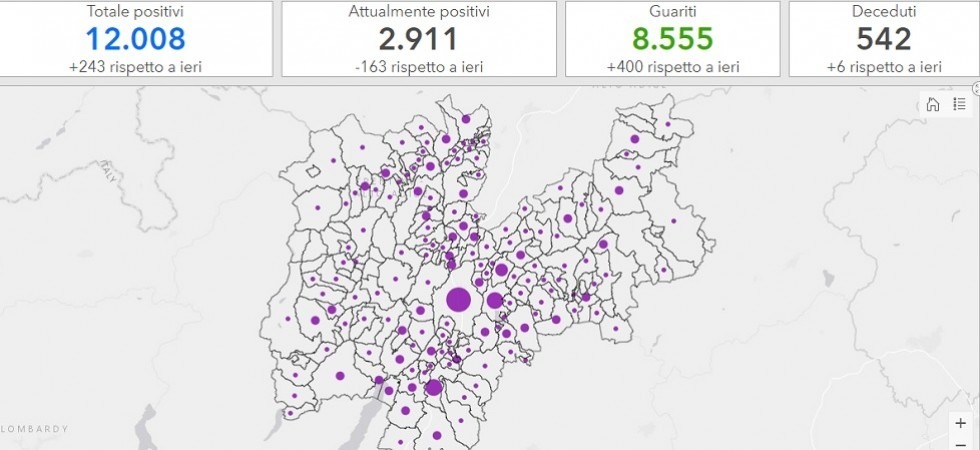The width and height of the screenshot is (980, 450).
Task: Select the Deceduti heading
Action: pyautogui.click(x=884, y=12)
